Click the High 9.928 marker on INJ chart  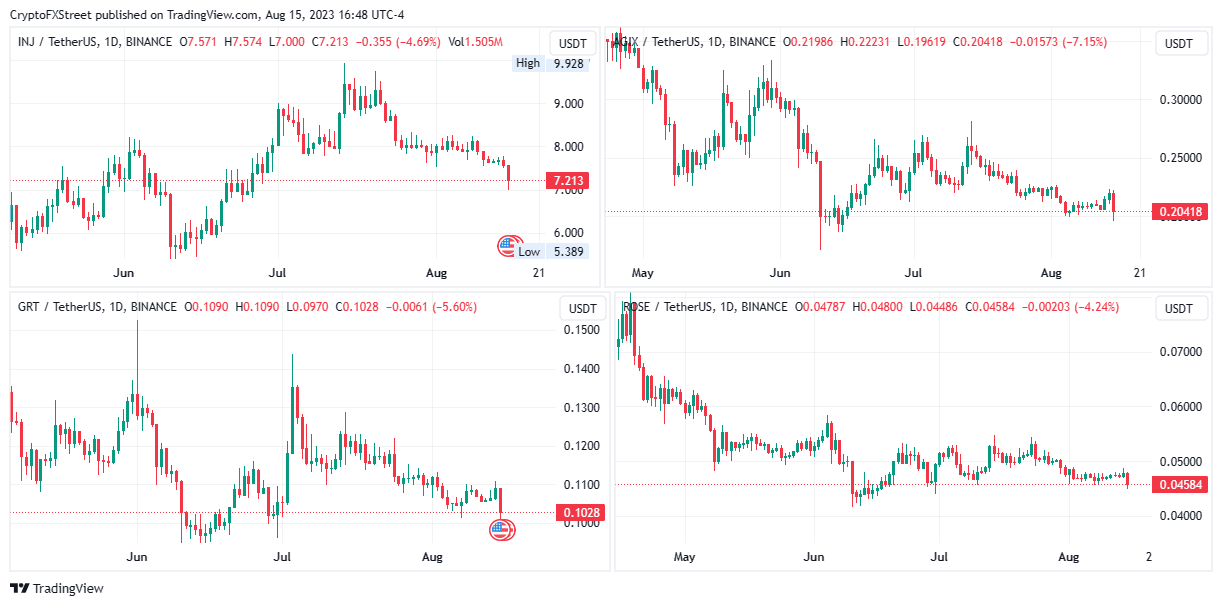point(550,63)
